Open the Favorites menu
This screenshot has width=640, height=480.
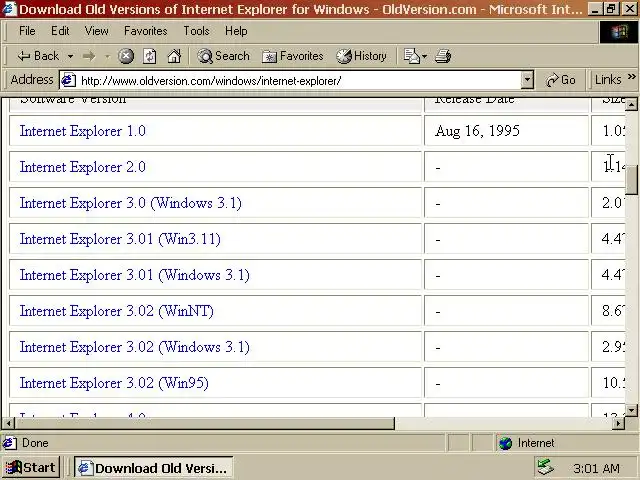(x=146, y=31)
